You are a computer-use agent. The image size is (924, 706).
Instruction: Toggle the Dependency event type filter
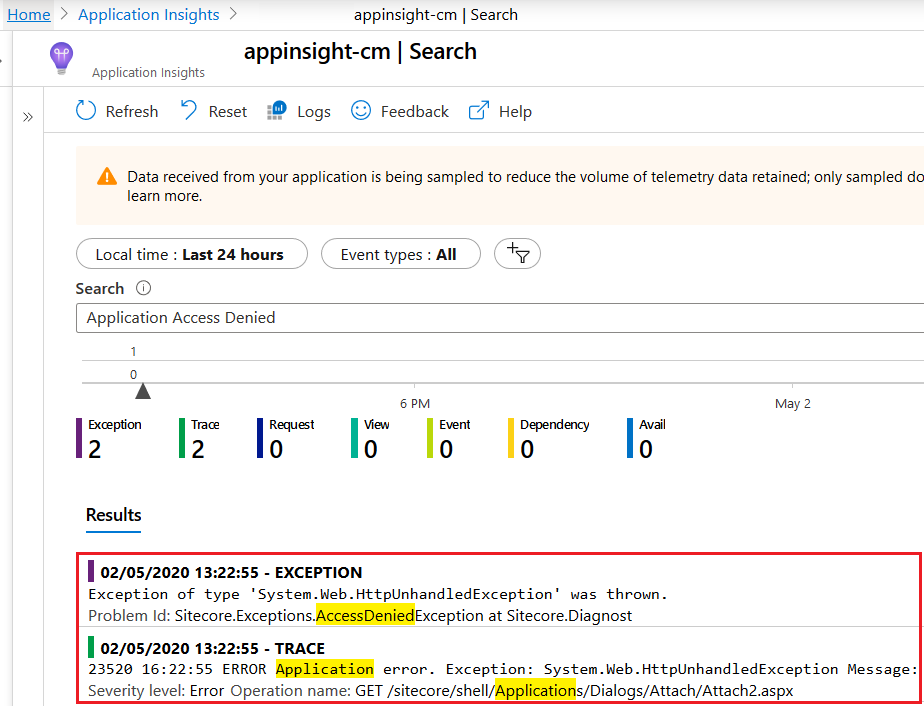pos(549,438)
